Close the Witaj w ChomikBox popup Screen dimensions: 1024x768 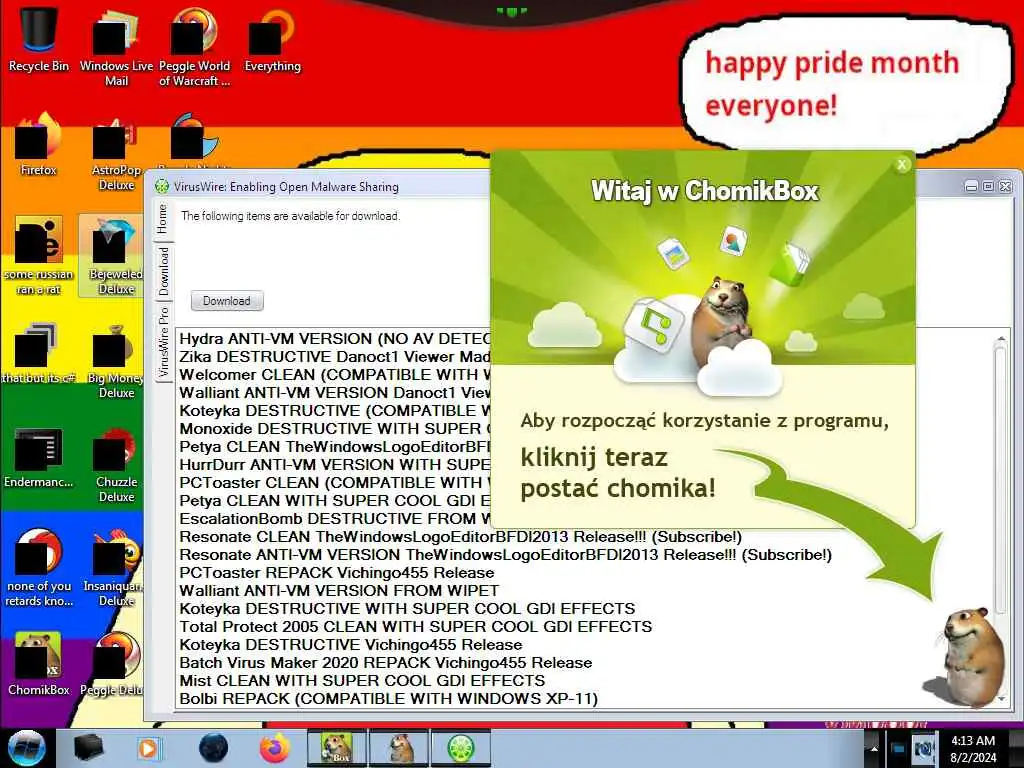click(x=902, y=165)
